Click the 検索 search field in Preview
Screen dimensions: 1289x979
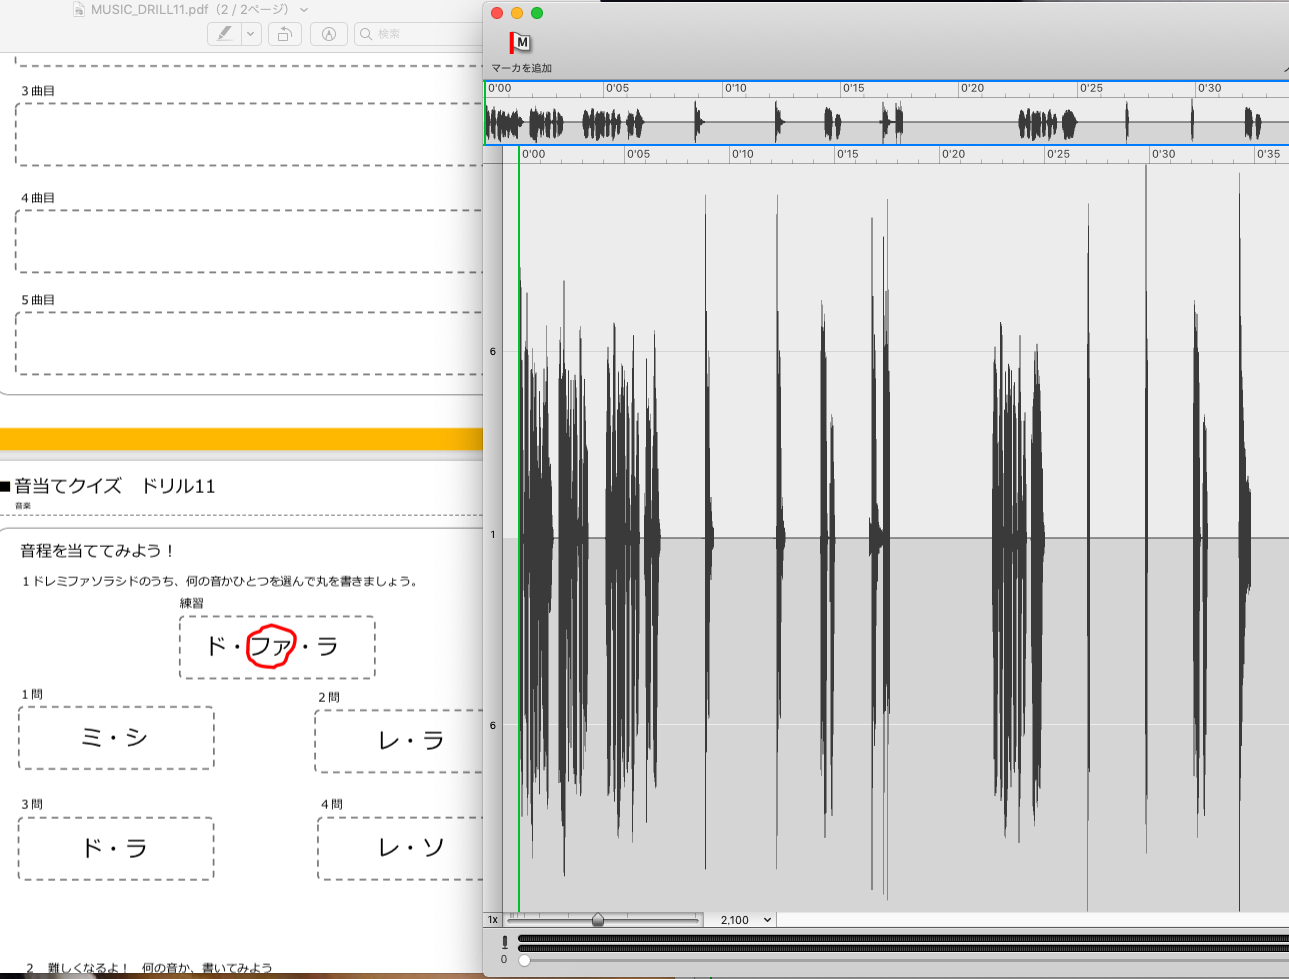(420, 34)
